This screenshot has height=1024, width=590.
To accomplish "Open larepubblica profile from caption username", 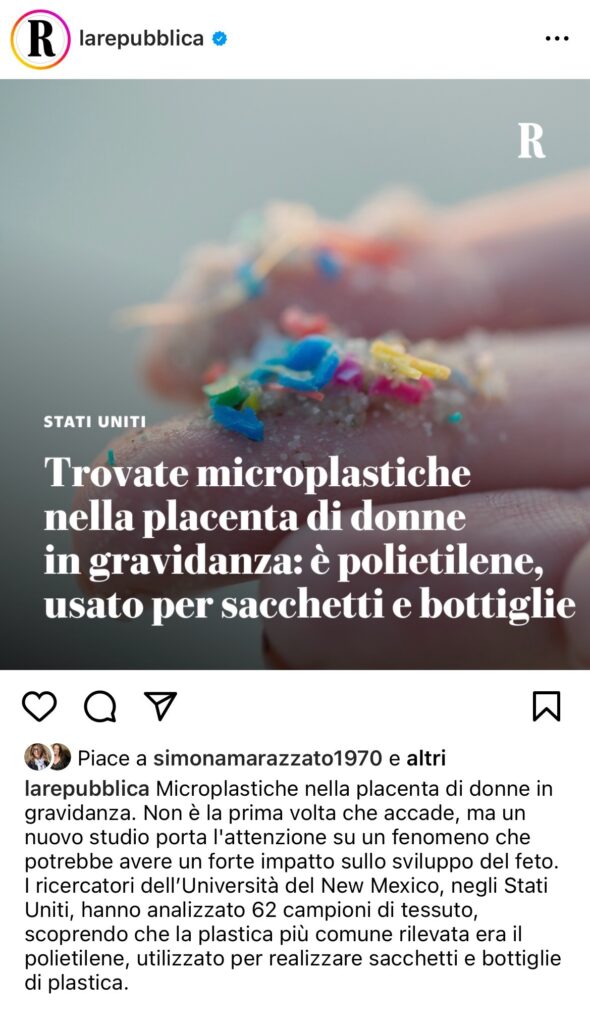I will click(87, 789).
